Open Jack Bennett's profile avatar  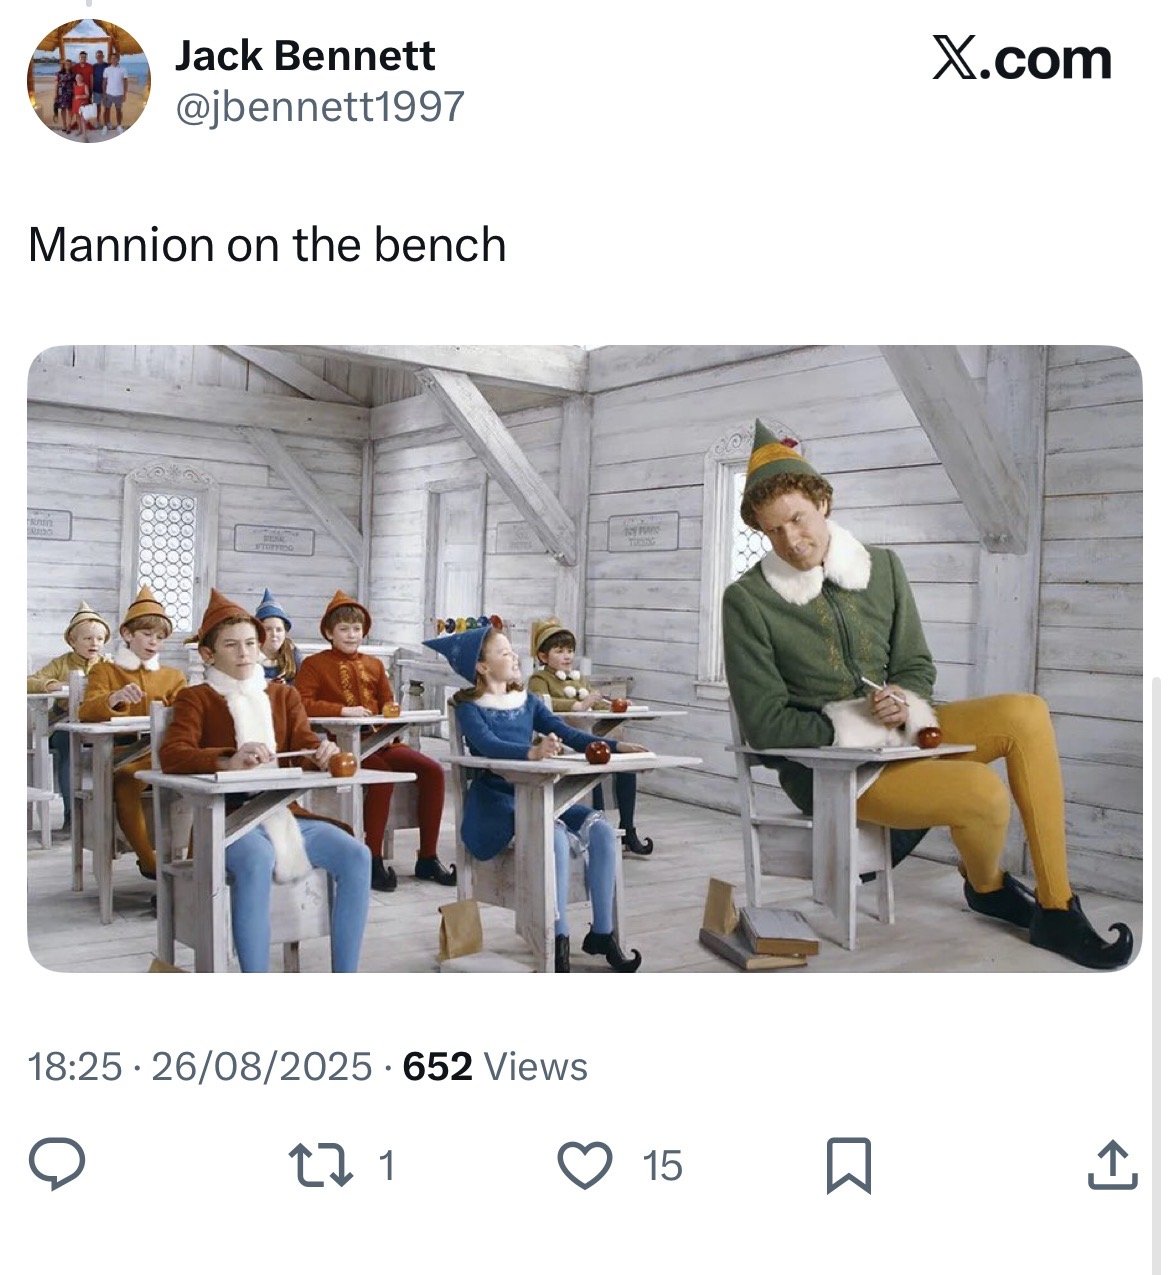click(89, 81)
